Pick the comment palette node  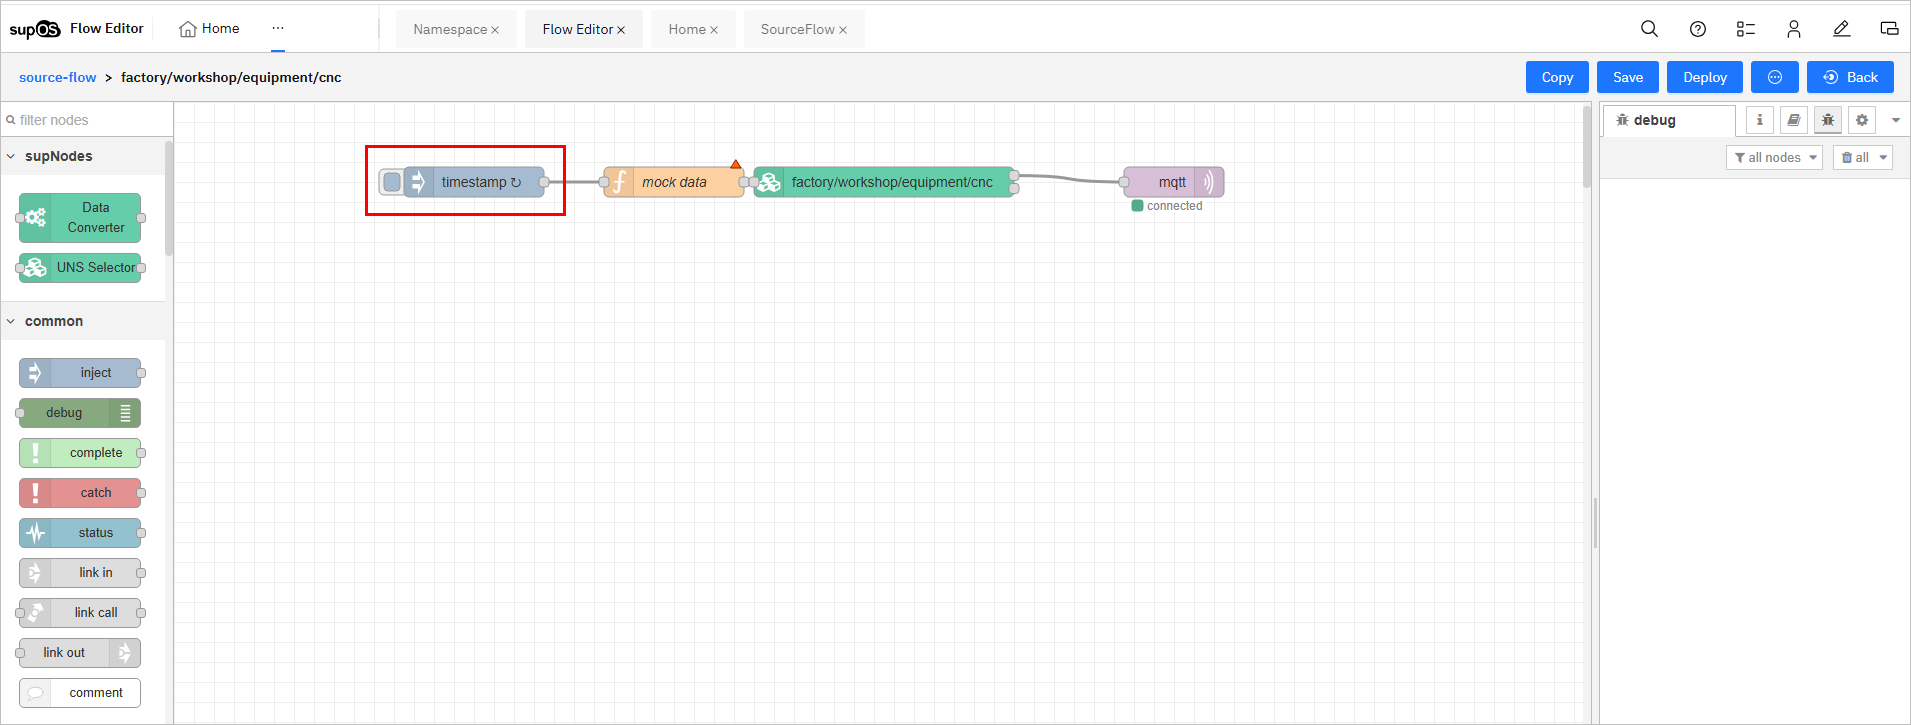pyautogui.click(x=80, y=693)
